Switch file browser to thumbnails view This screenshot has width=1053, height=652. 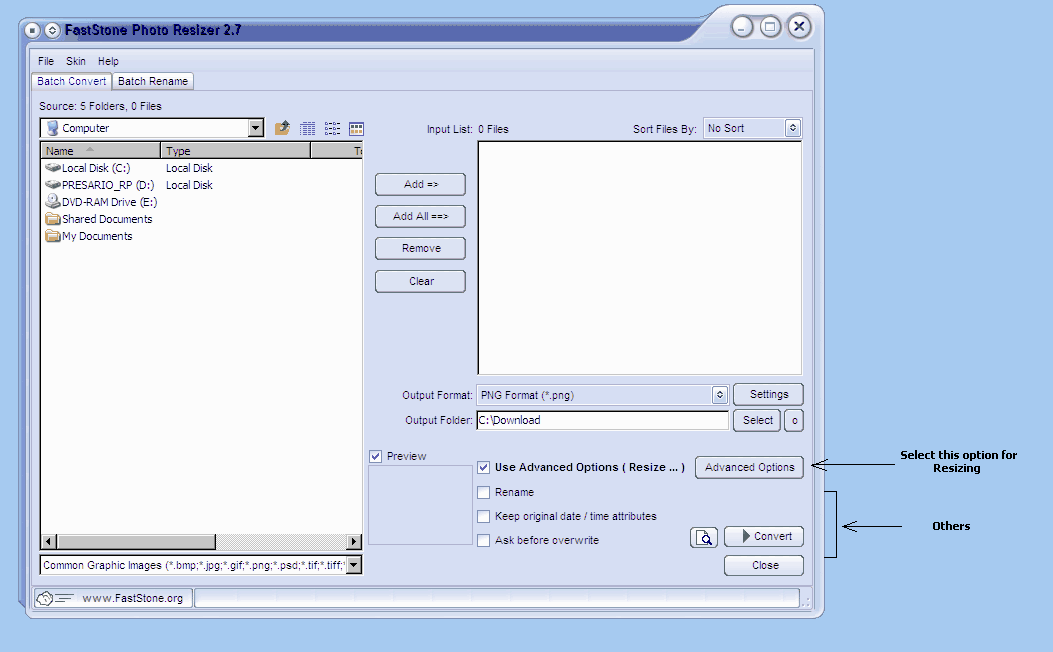pyautogui.click(x=356, y=128)
